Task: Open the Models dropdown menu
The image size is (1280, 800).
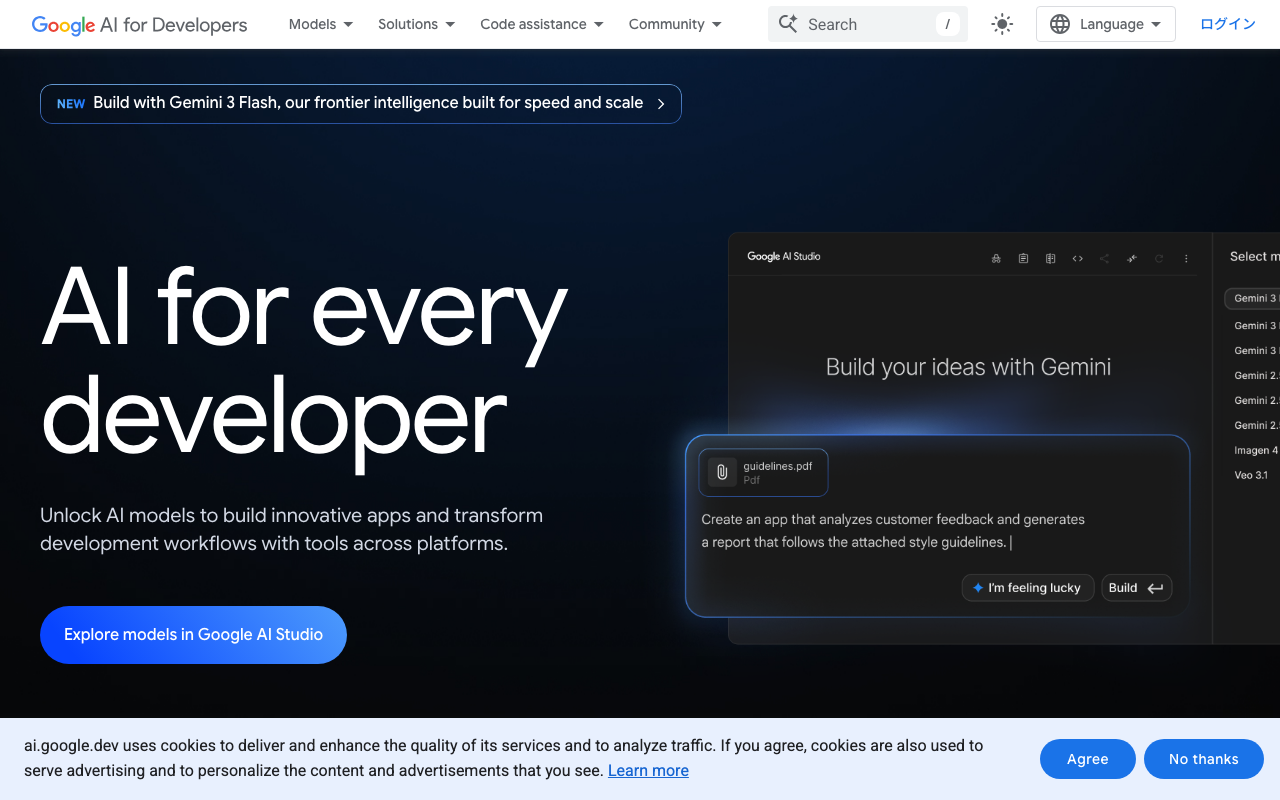Action: [320, 24]
